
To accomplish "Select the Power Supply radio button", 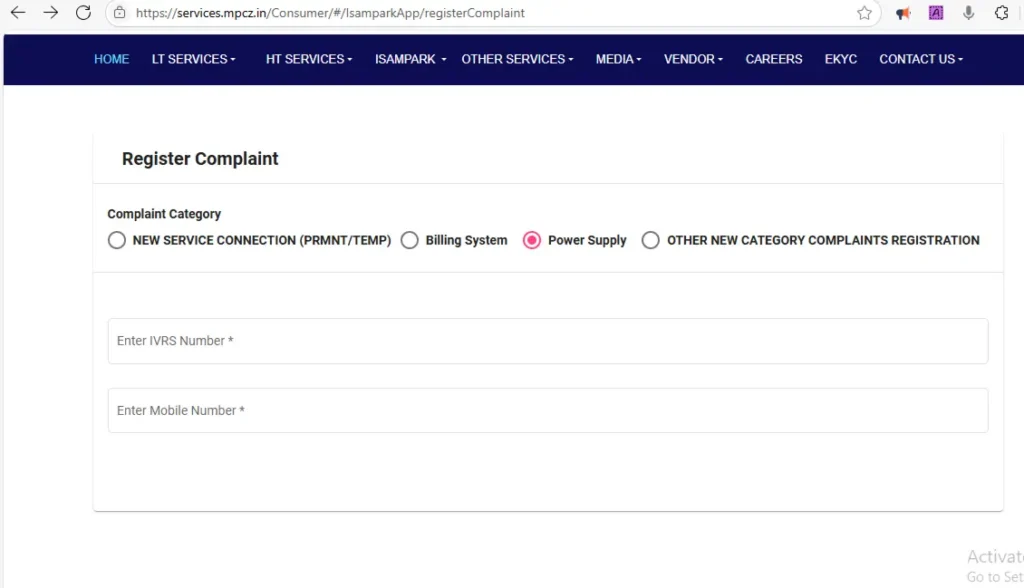I will (x=532, y=240).
